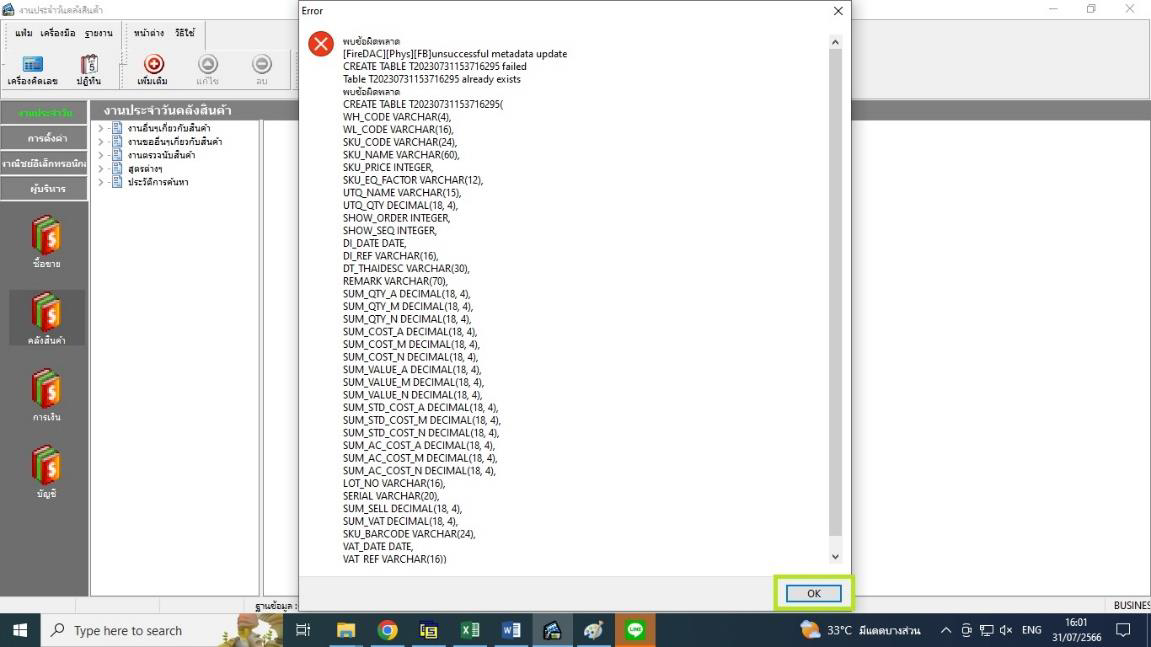
Task: Click the Windows taskbar search box
Action: (140, 630)
